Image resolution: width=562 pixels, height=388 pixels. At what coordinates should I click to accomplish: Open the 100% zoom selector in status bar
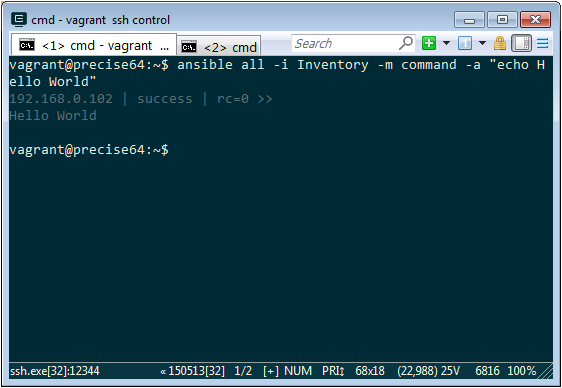(x=521, y=371)
